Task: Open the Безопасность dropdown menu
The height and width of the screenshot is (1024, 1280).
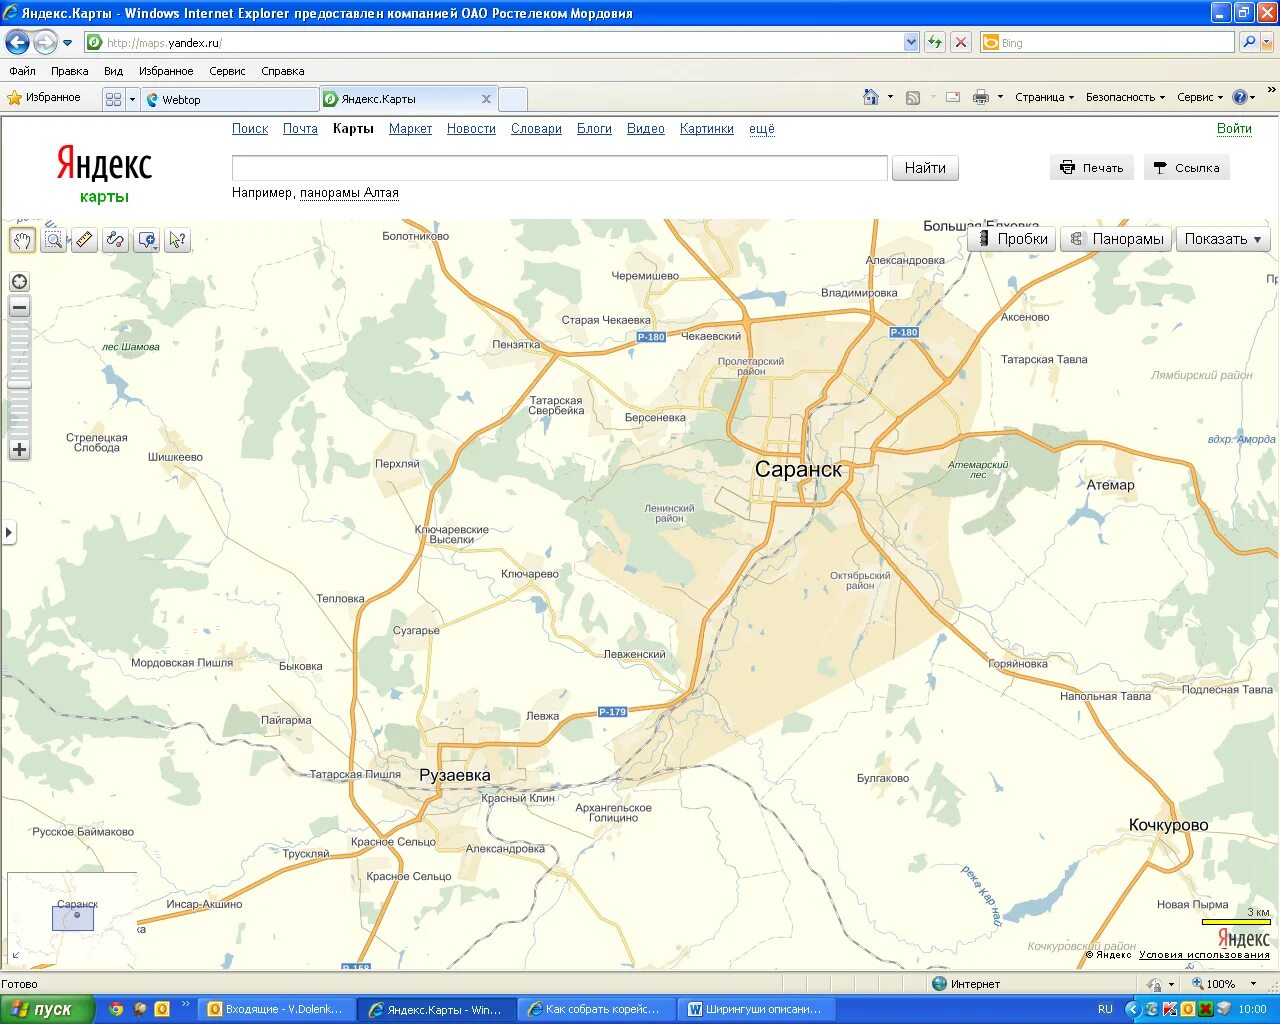Action: click(1125, 97)
